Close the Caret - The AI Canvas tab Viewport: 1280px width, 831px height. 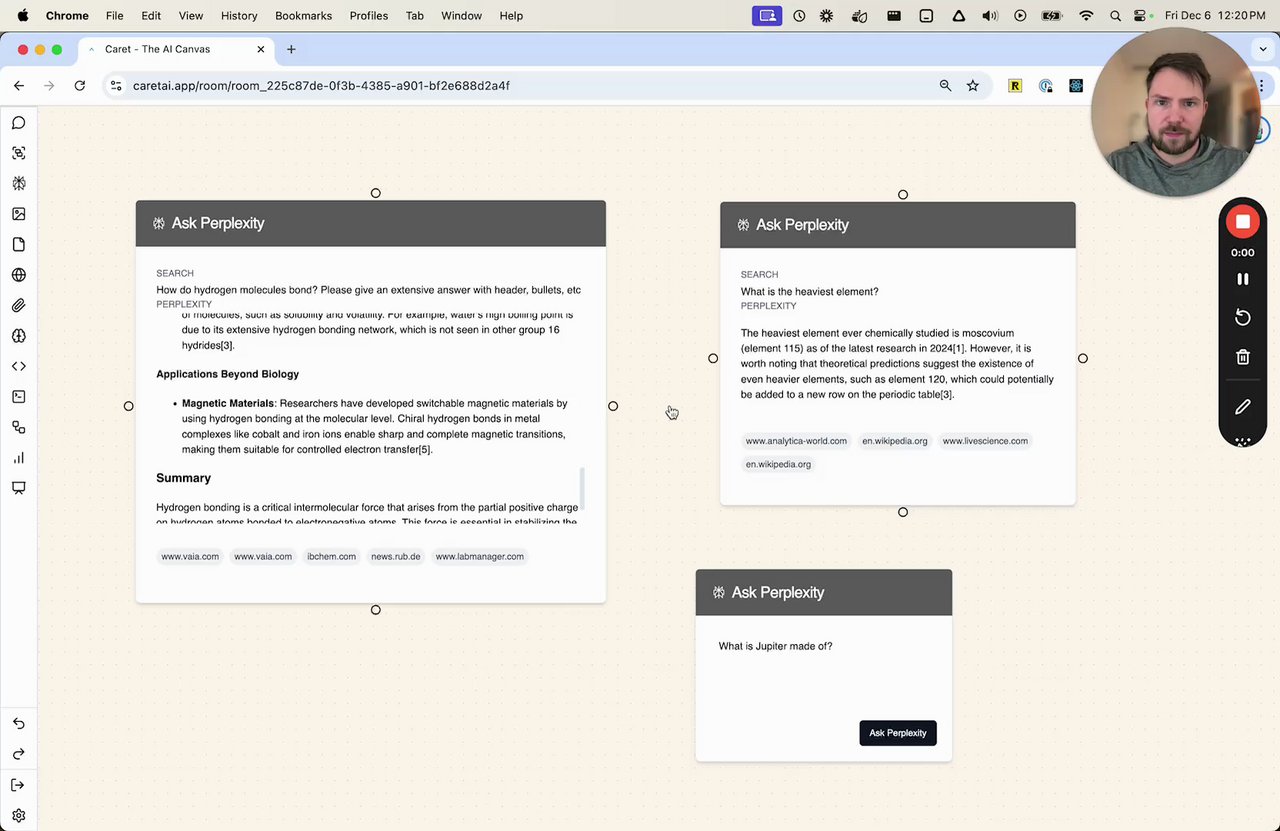coord(261,49)
